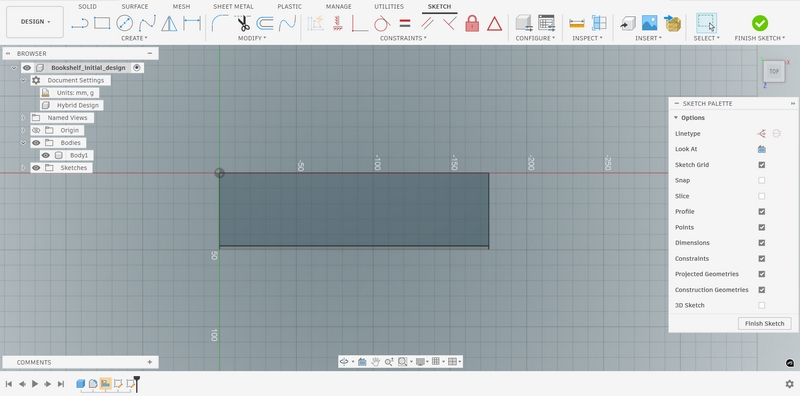The width and height of the screenshot is (800, 396).
Task: Select the Mirror sketch tool
Action: pyautogui.click(x=169, y=23)
